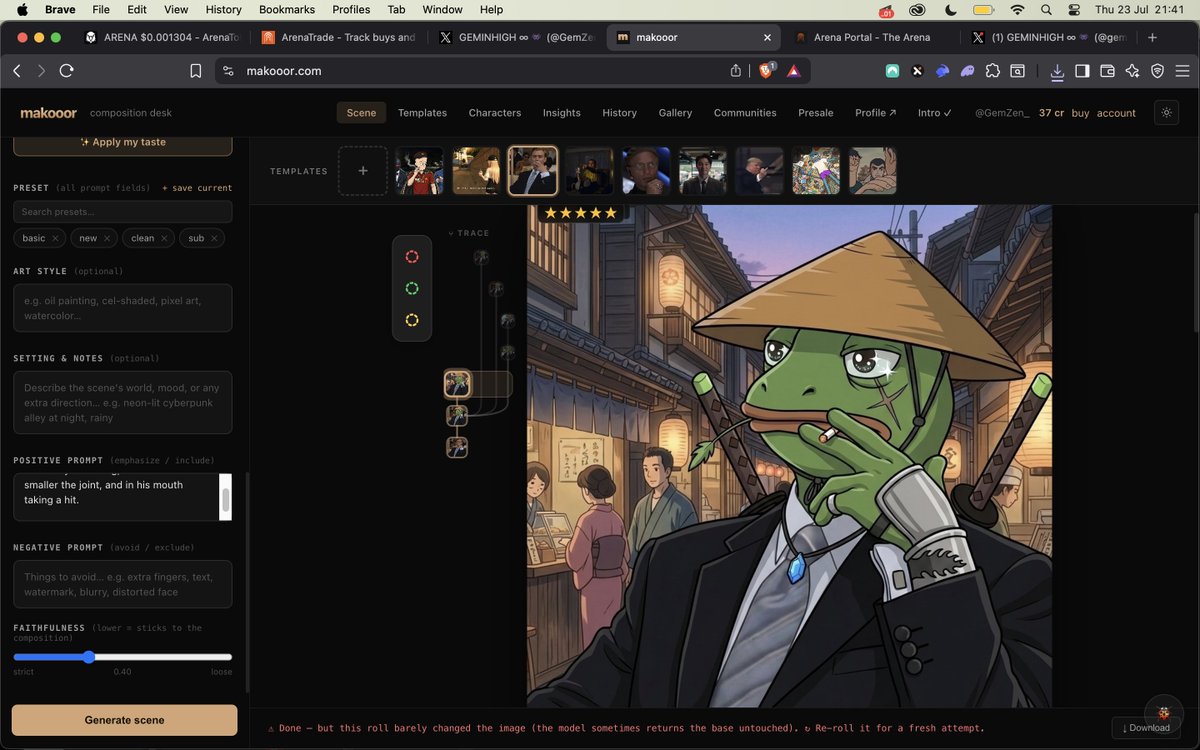
Task: Open Profile external link
Action: [876, 113]
